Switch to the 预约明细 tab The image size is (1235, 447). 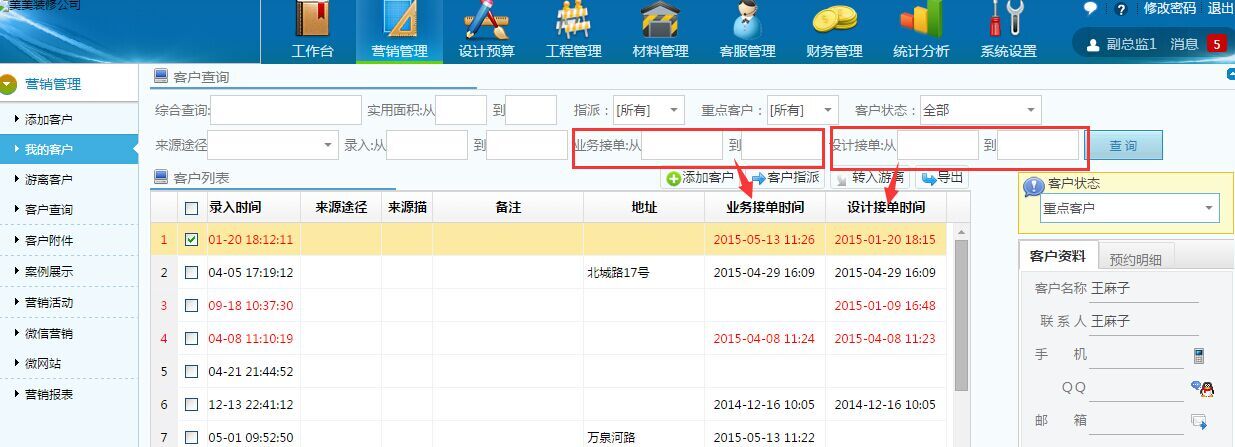(x=1135, y=259)
